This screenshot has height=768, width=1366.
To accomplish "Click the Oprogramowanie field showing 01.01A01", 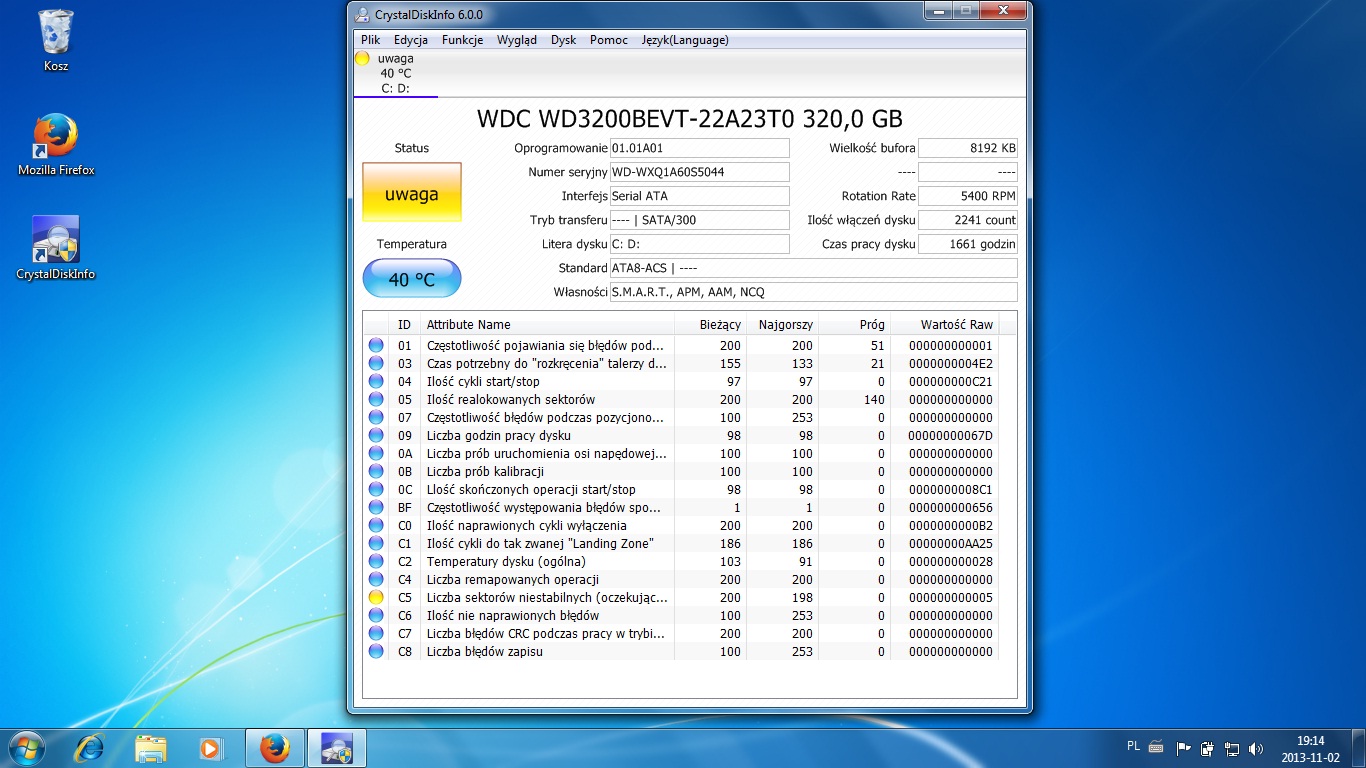I will coord(699,148).
